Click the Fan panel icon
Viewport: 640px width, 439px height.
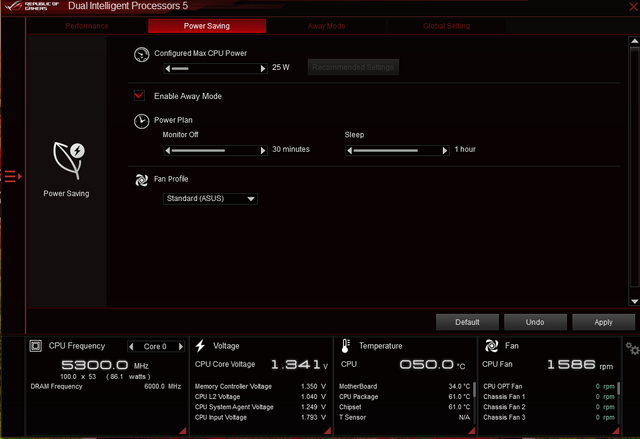click(493, 345)
